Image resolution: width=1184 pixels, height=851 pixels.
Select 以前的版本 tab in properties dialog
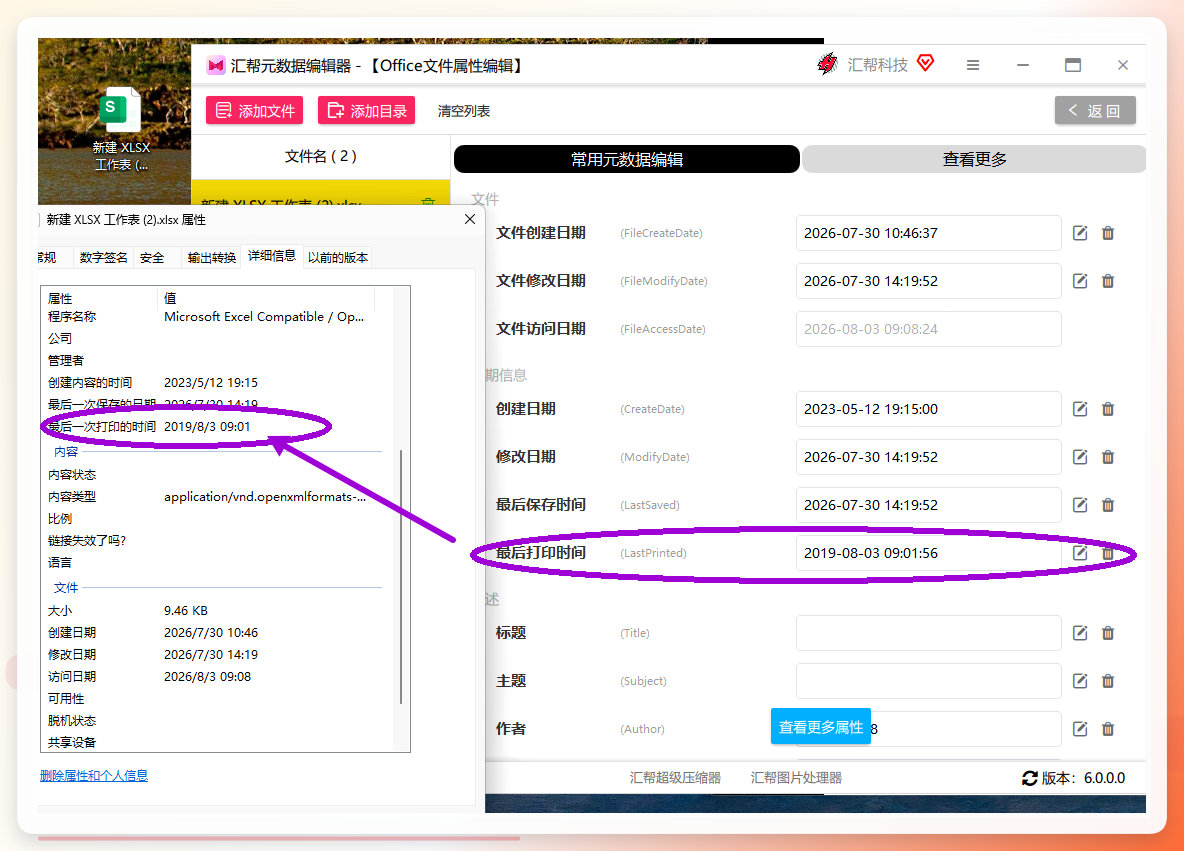pos(338,257)
